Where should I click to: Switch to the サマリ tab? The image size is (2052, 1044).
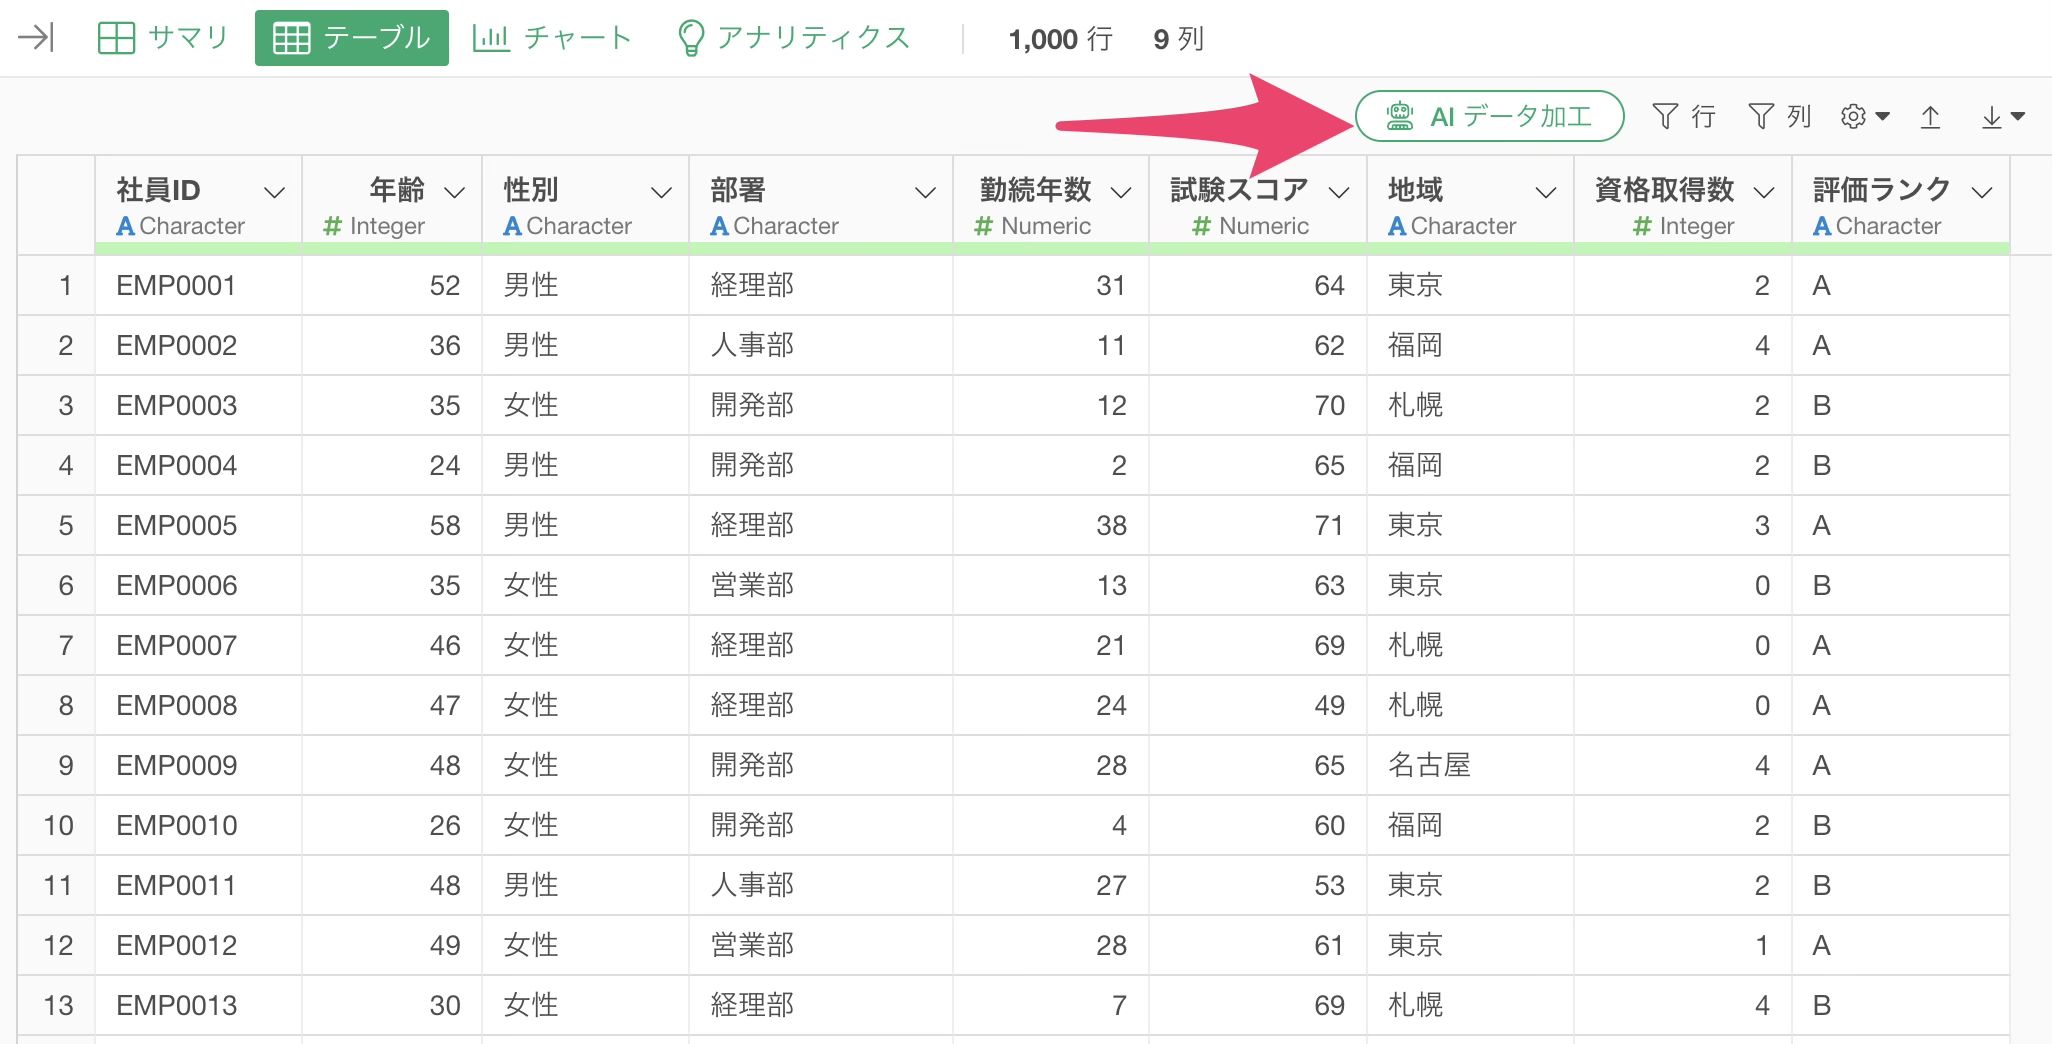pyautogui.click(x=163, y=39)
